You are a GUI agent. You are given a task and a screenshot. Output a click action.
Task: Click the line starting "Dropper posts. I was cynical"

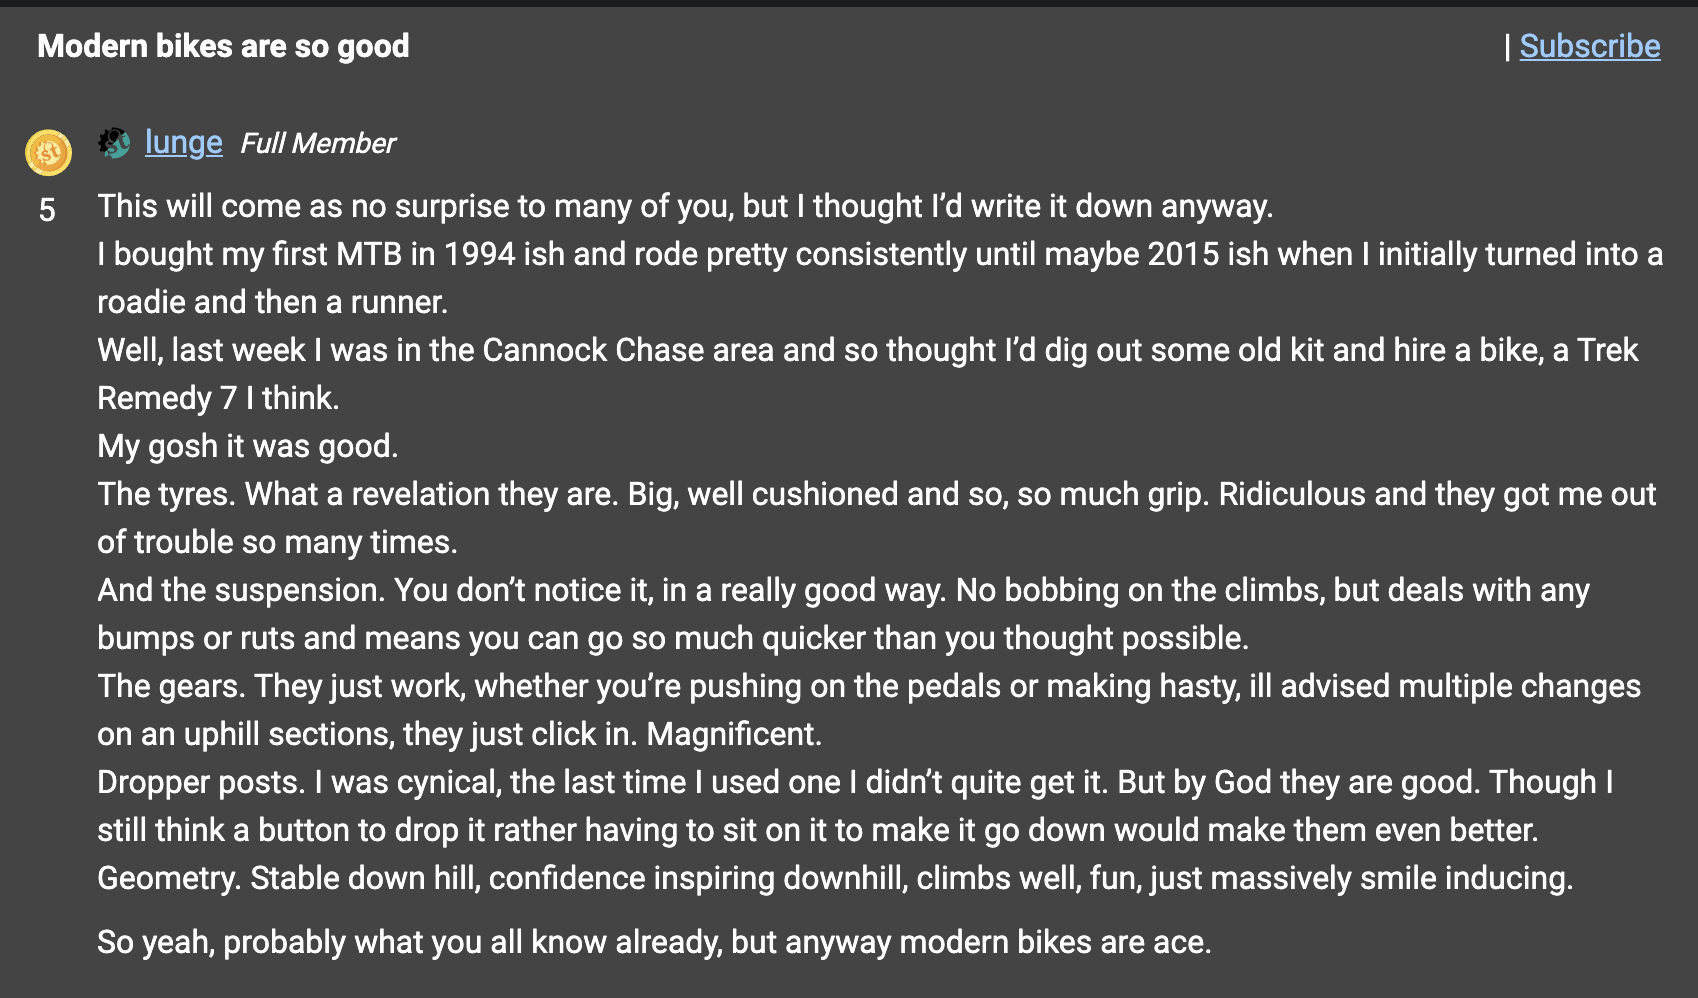coord(855,782)
